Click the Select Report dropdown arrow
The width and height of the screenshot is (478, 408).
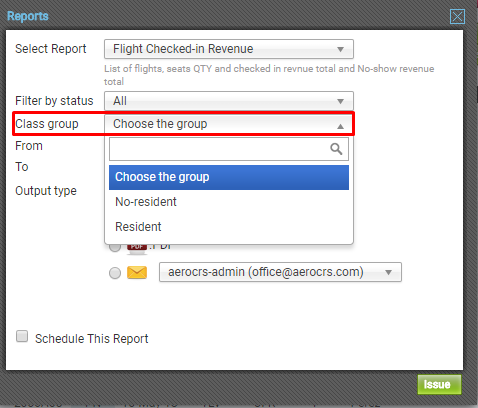coord(340,49)
